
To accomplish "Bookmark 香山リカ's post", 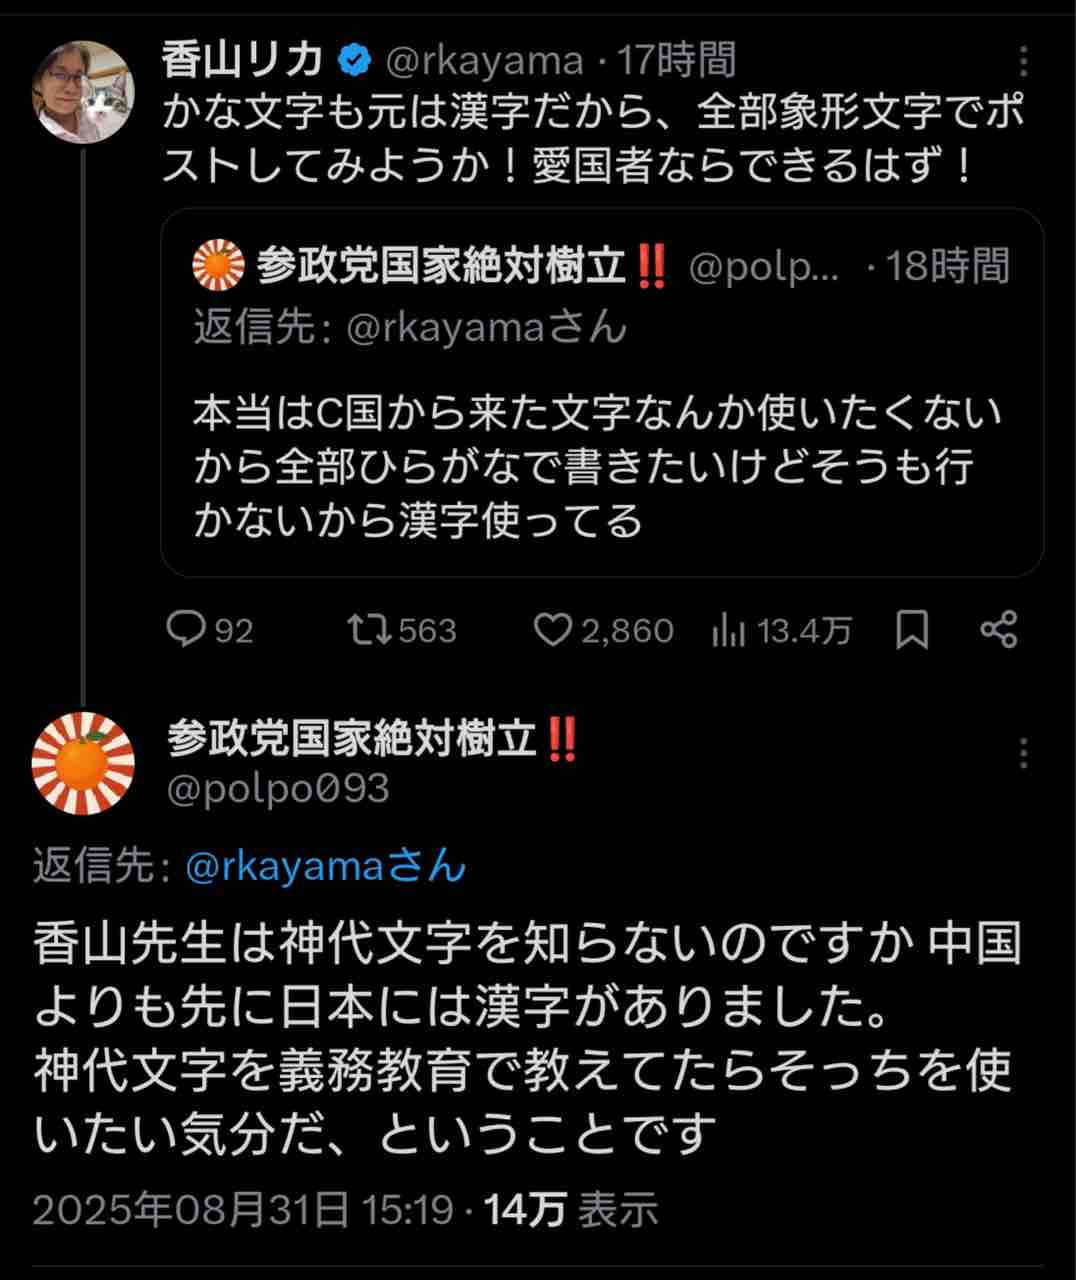I will (x=912, y=630).
